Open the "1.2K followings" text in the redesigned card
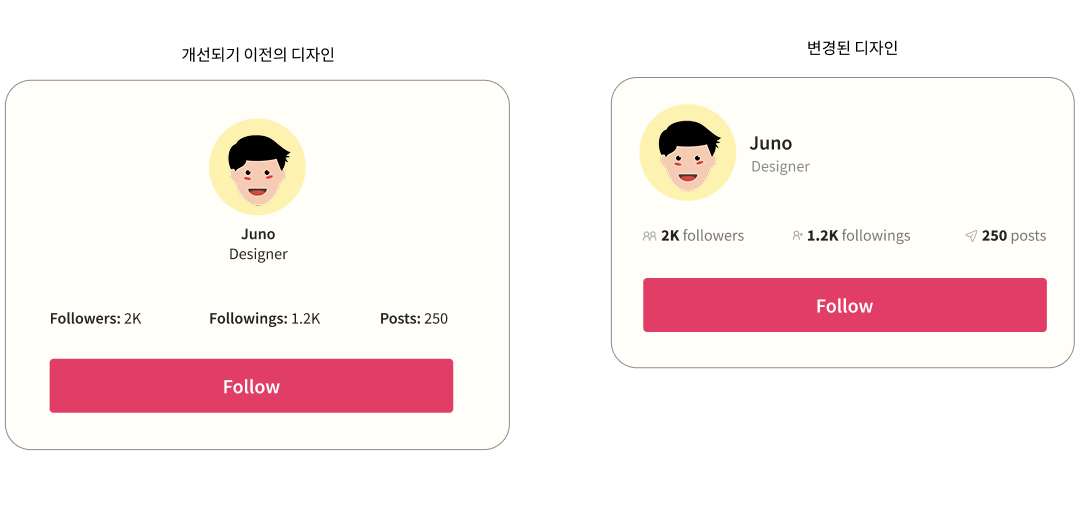 [859, 236]
